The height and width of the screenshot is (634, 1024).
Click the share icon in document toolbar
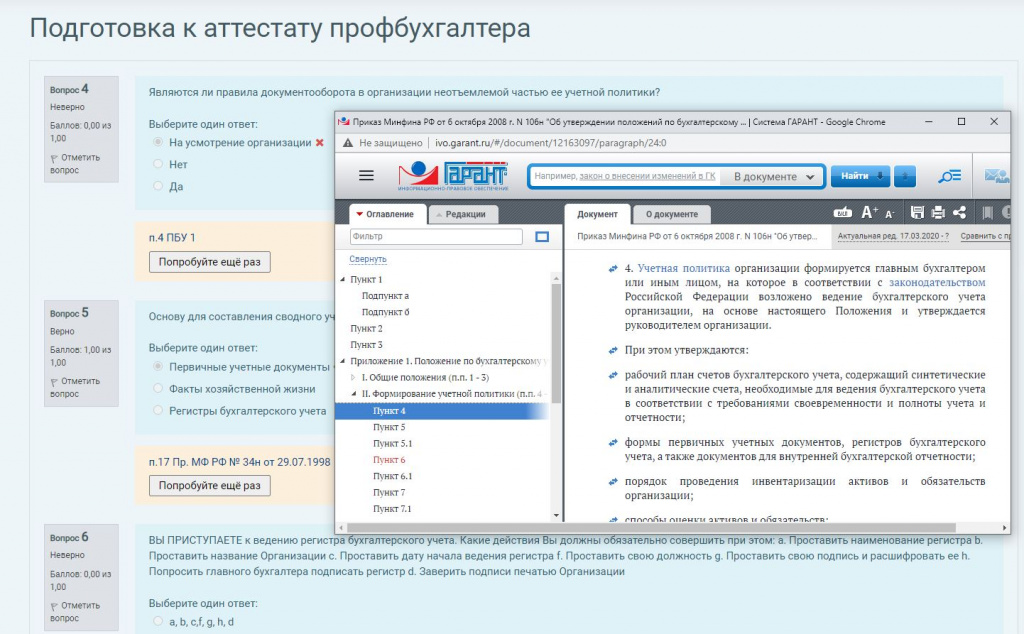coord(960,213)
